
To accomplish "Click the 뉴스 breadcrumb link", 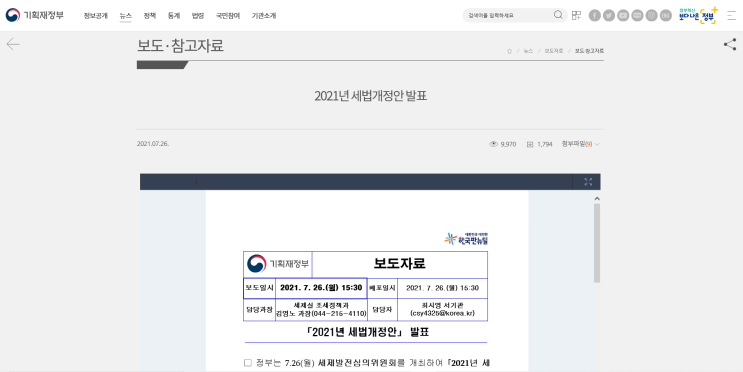I will 528,51.
